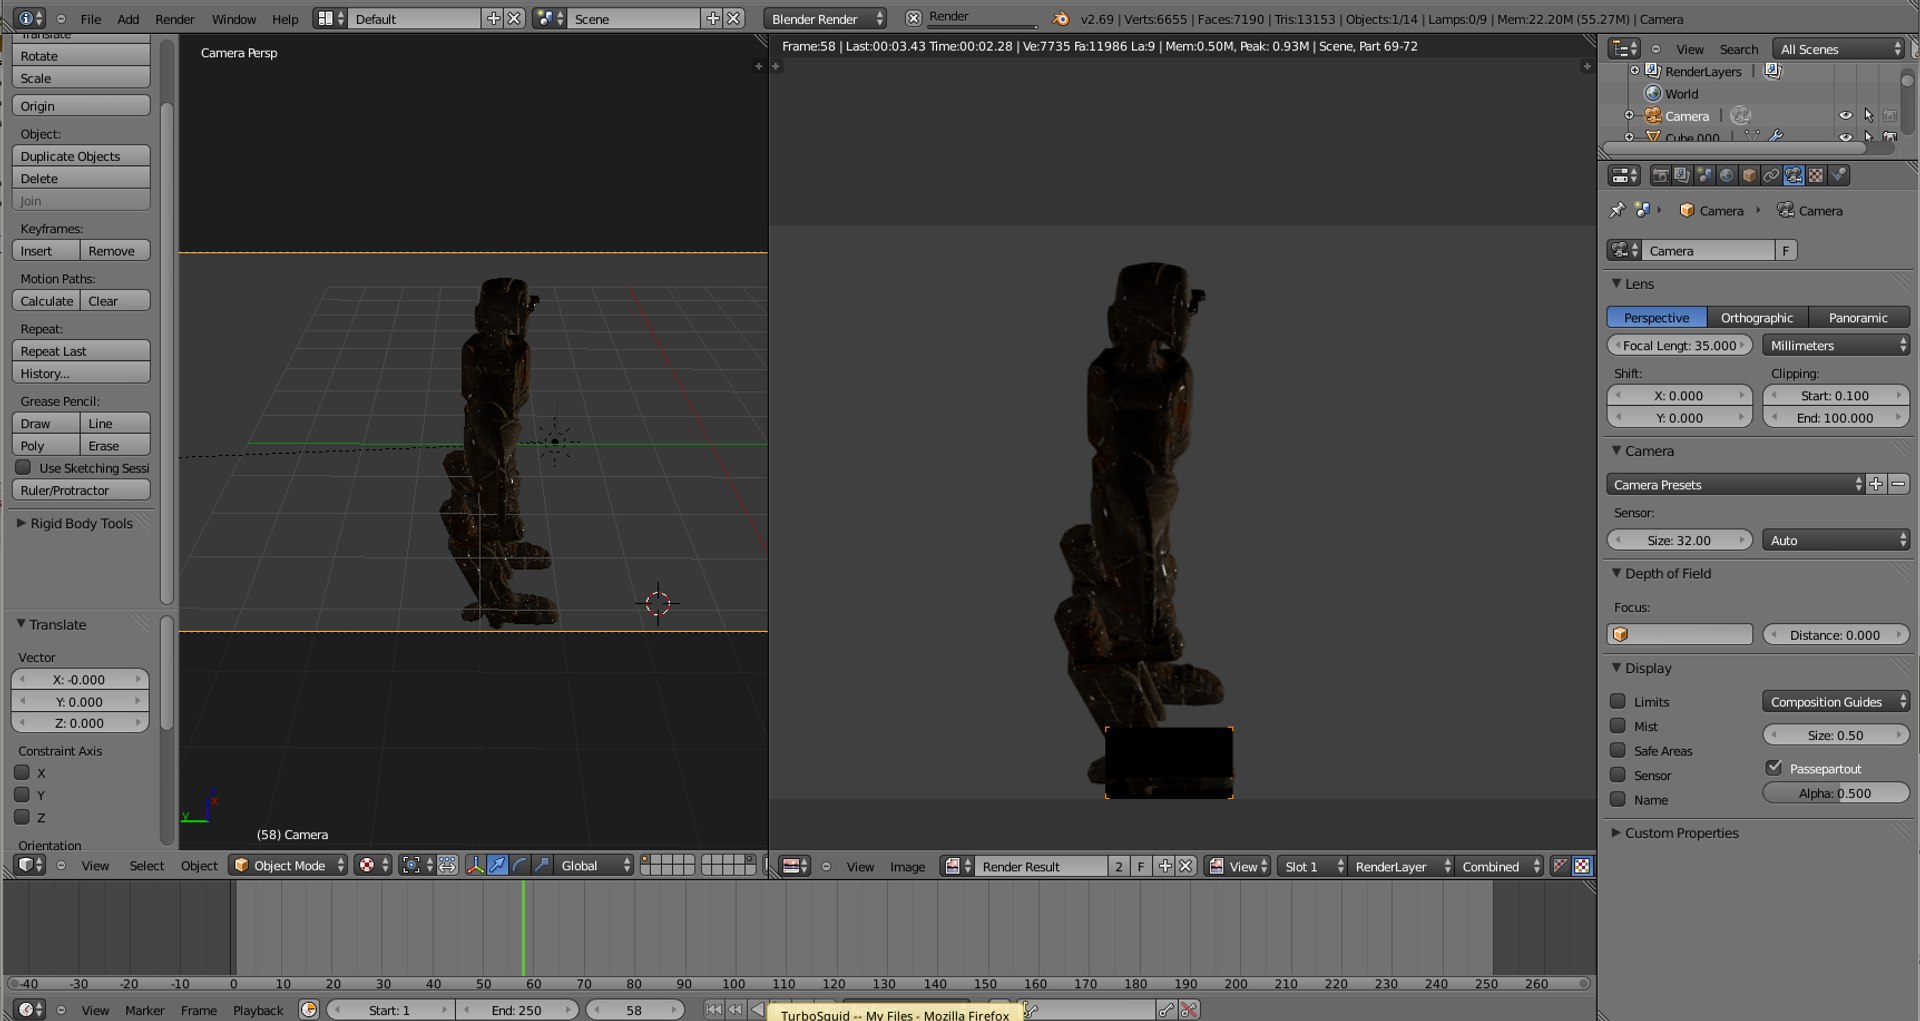
Task: Click the pin icon in properties breadcrumb
Action: tap(1617, 210)
